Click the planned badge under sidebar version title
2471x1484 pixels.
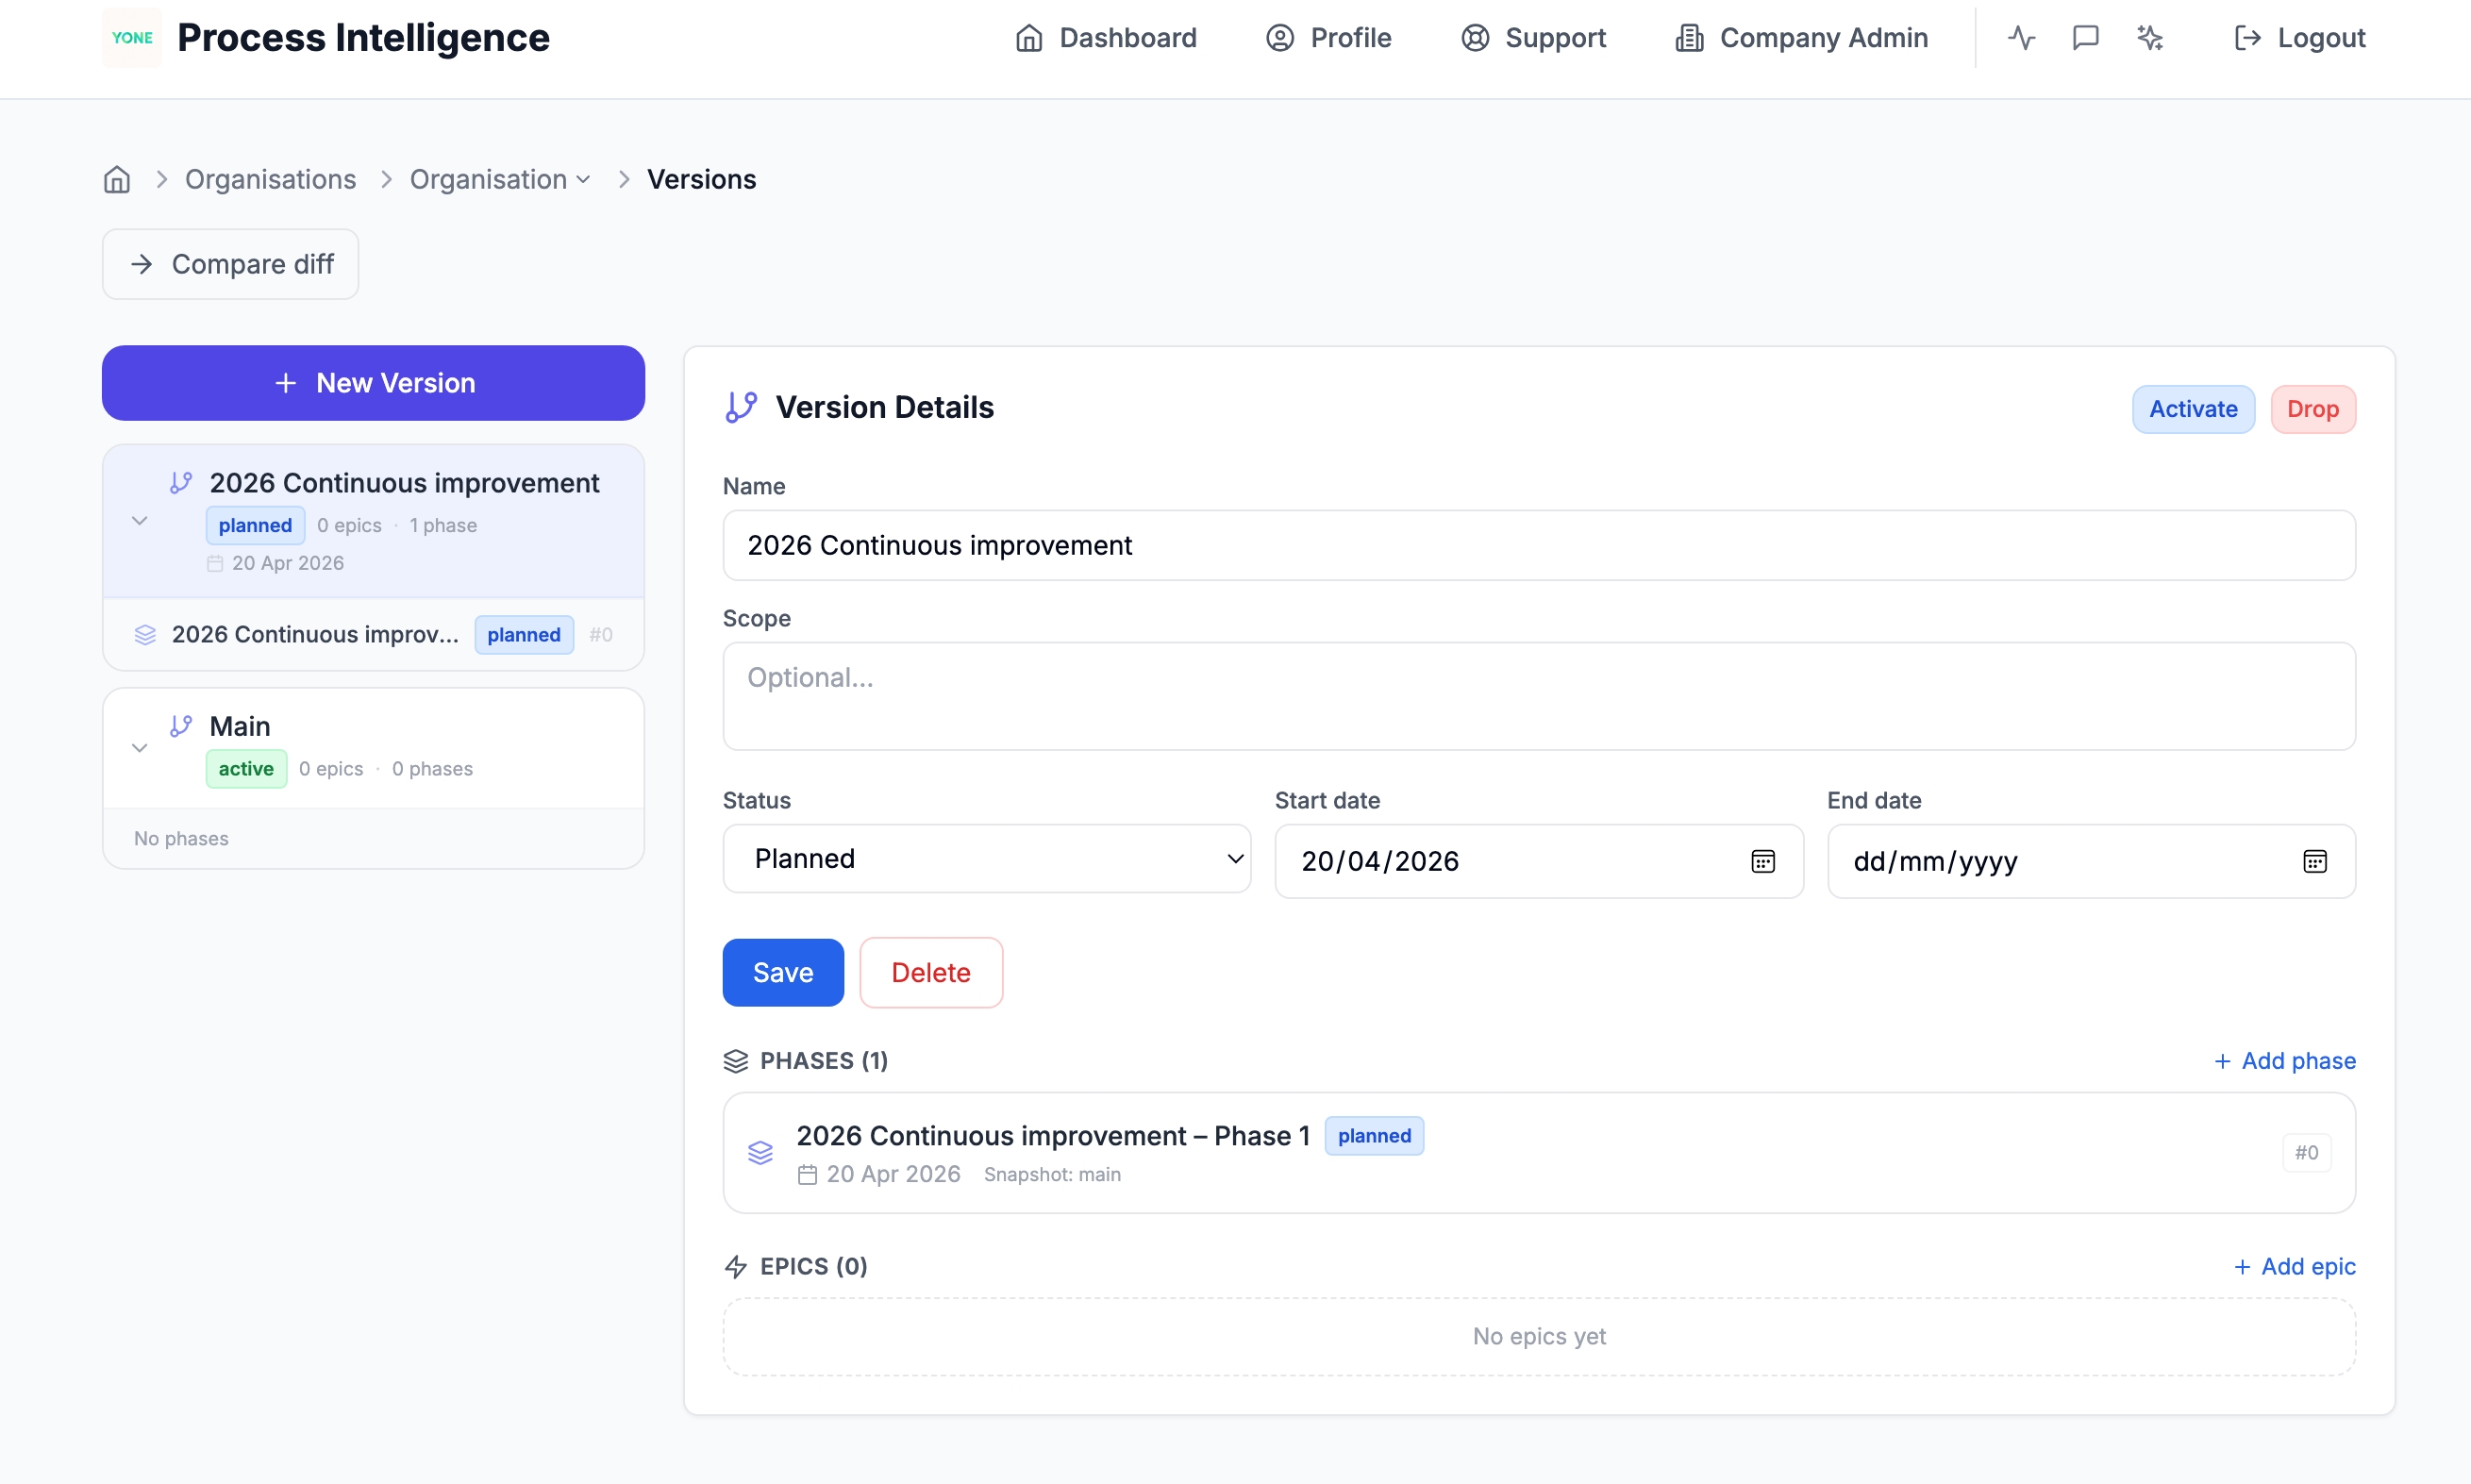(x=255, y=526)
